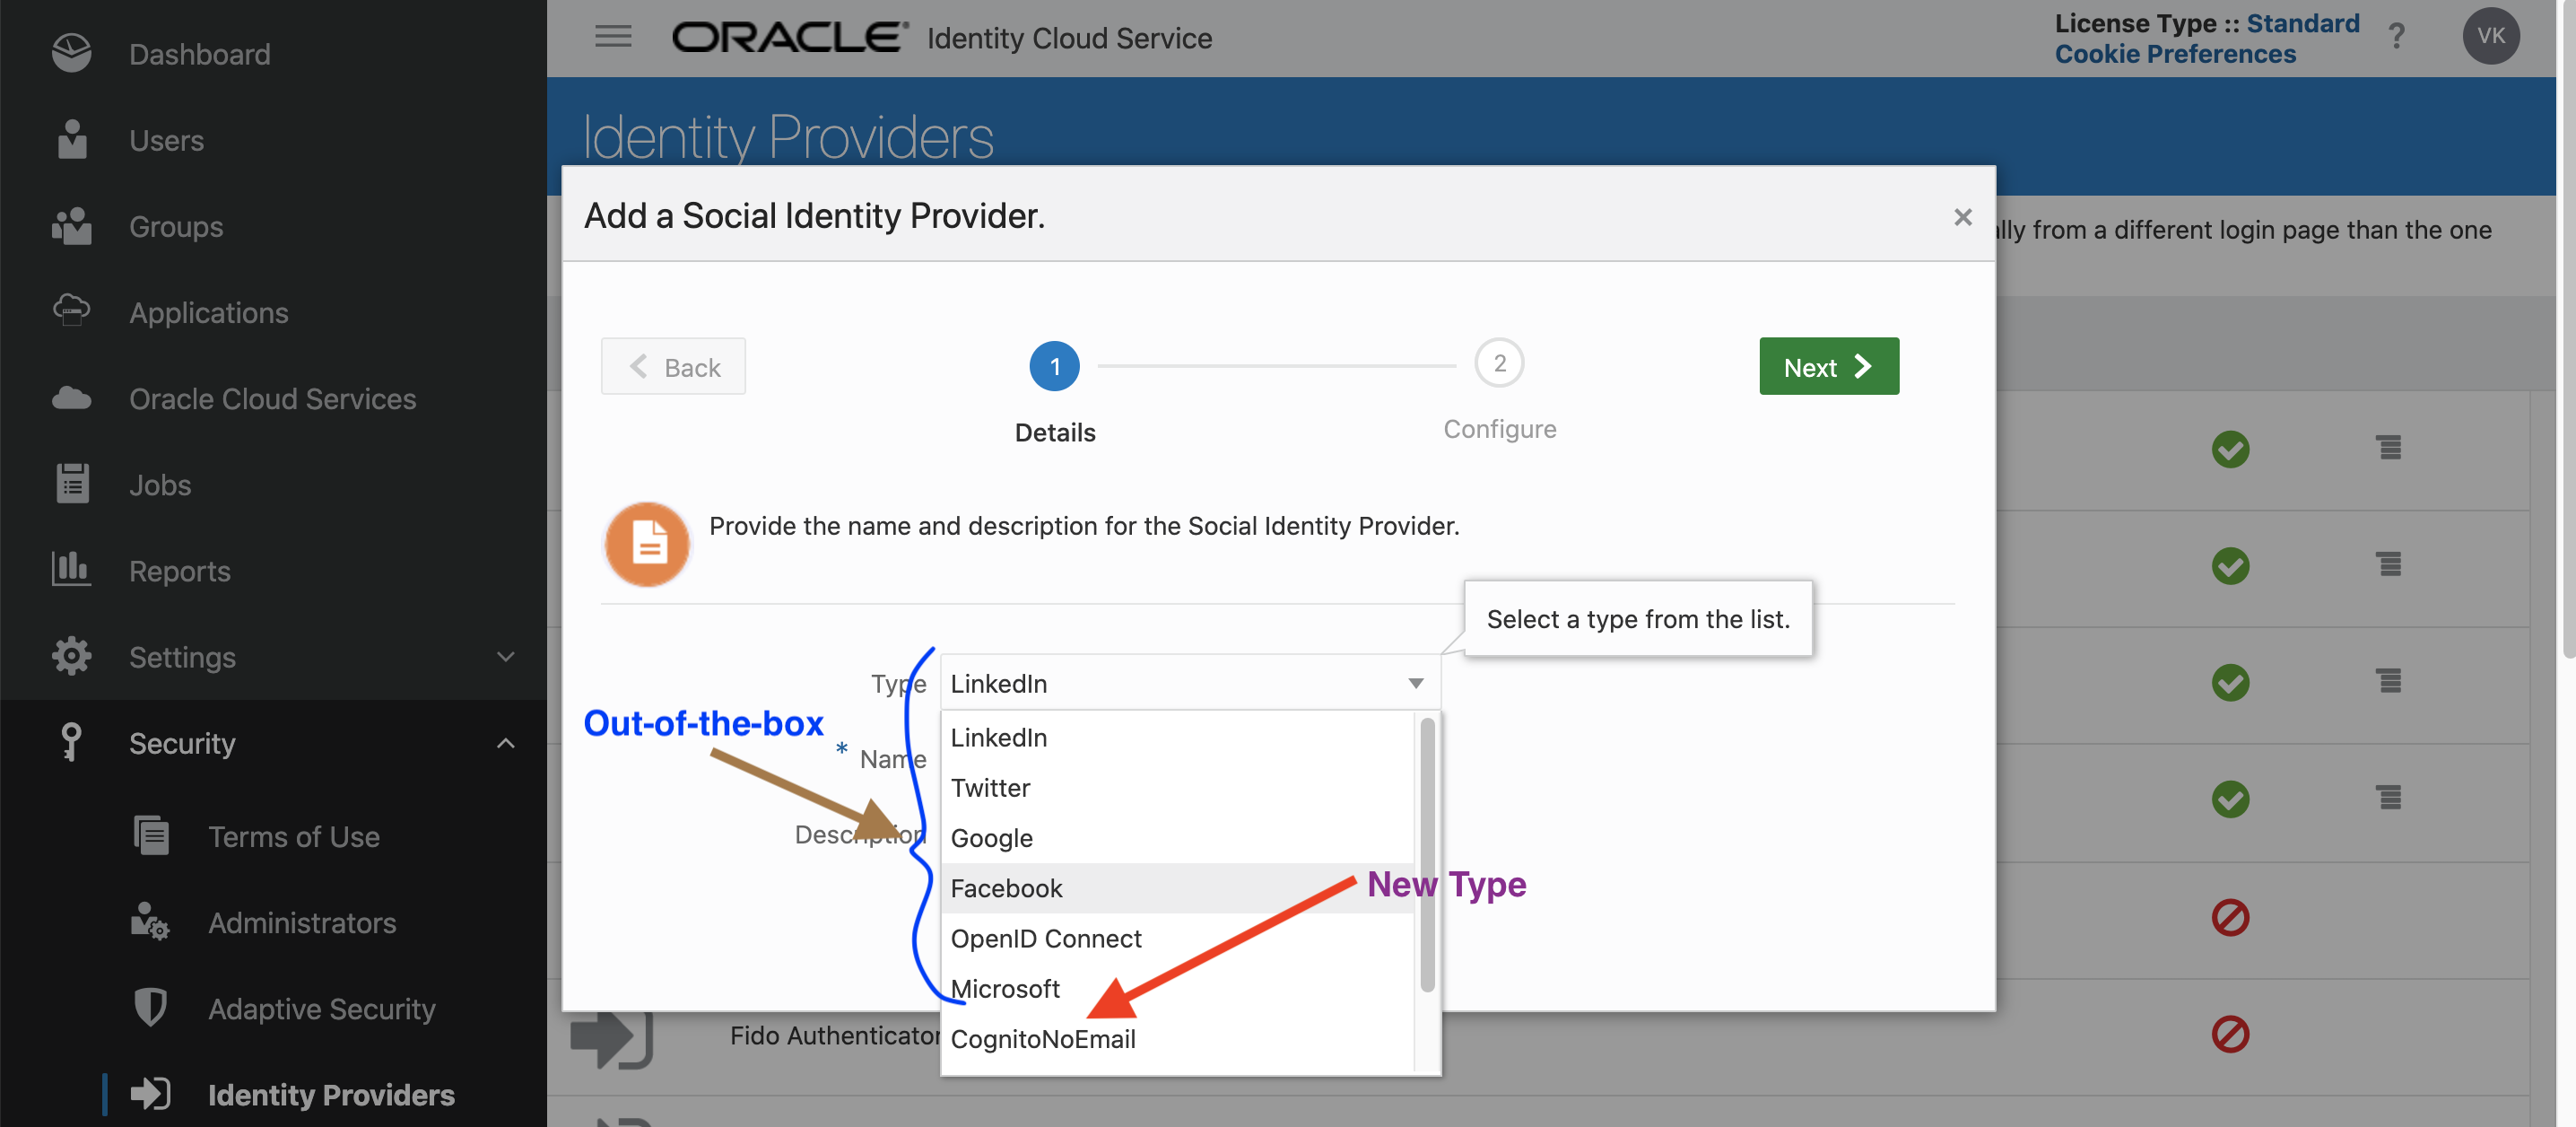Click the hamburger navigation menu icon
This screenshot has height=1127, width=2576.
613,37
